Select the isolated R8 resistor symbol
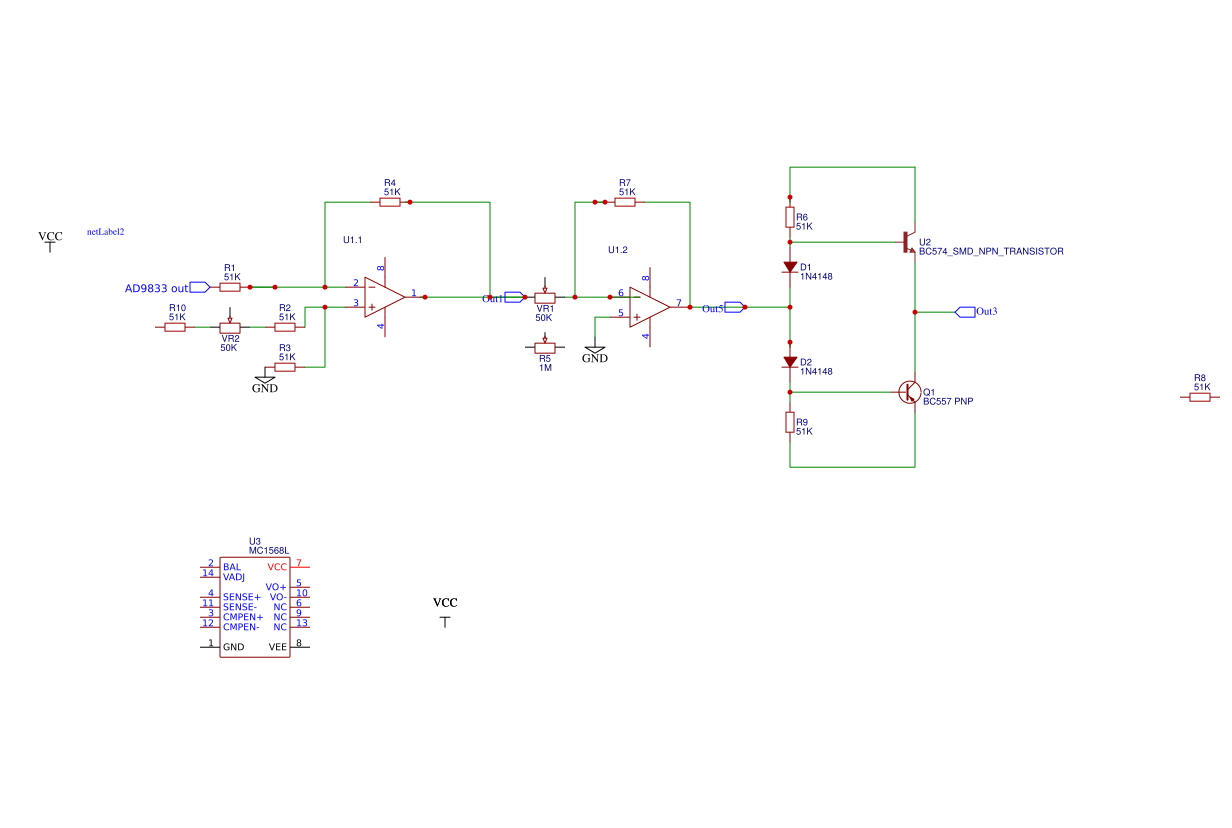This screenshot has height=828, width=1232. pos(1200,397)
